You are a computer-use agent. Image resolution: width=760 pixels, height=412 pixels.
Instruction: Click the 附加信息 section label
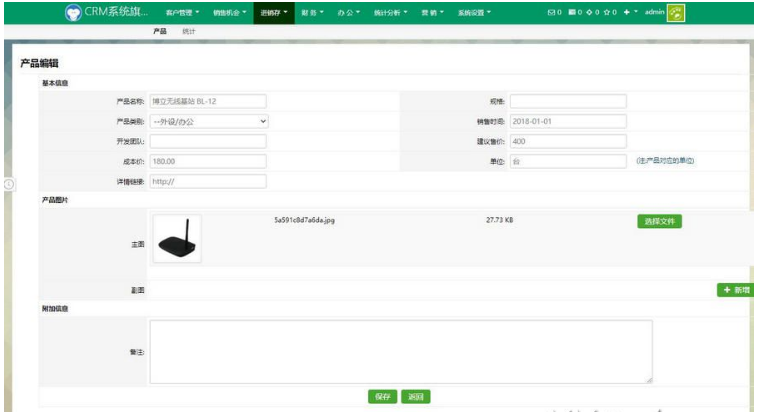pos(55,309)
